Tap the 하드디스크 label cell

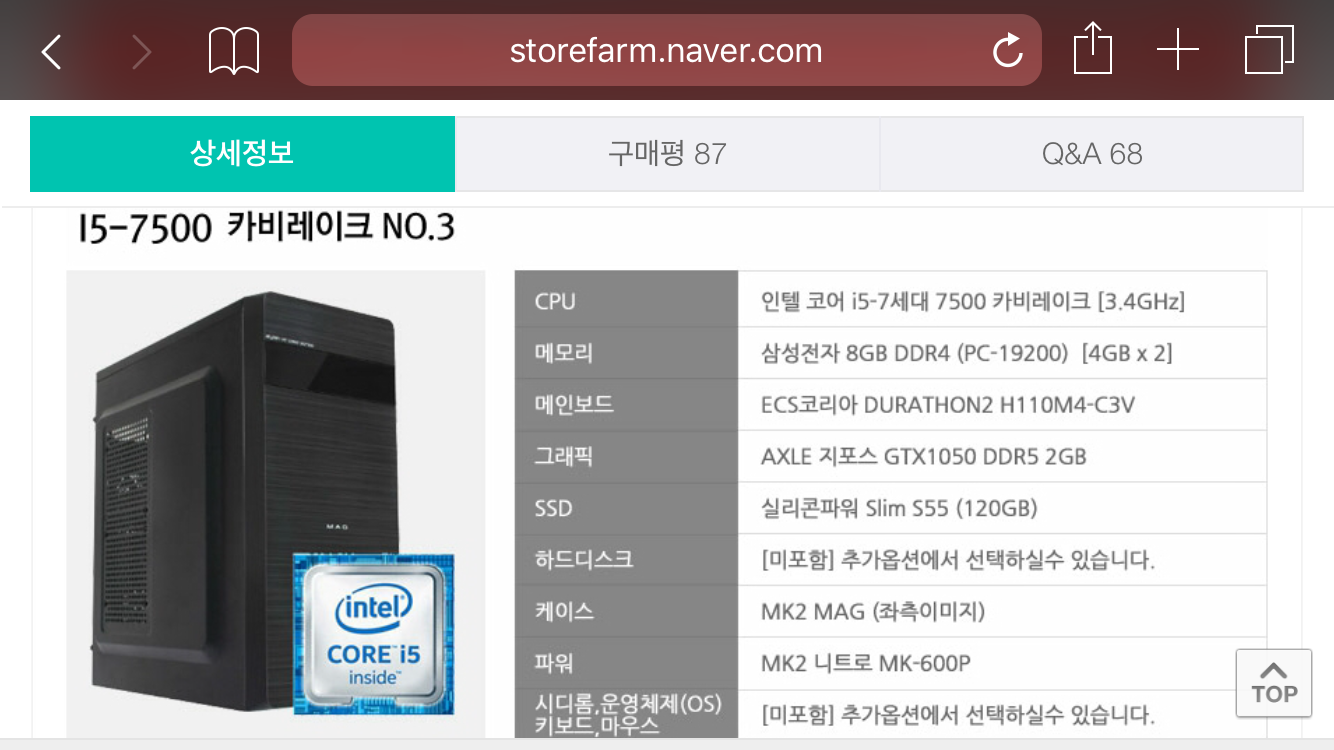pos(626,559)
